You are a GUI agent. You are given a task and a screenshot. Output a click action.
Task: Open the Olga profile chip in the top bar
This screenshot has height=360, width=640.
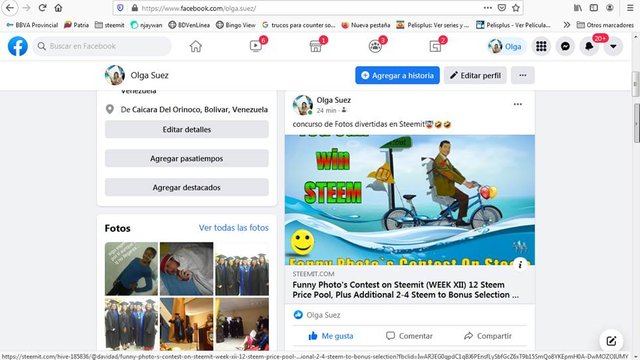(506, 46)
